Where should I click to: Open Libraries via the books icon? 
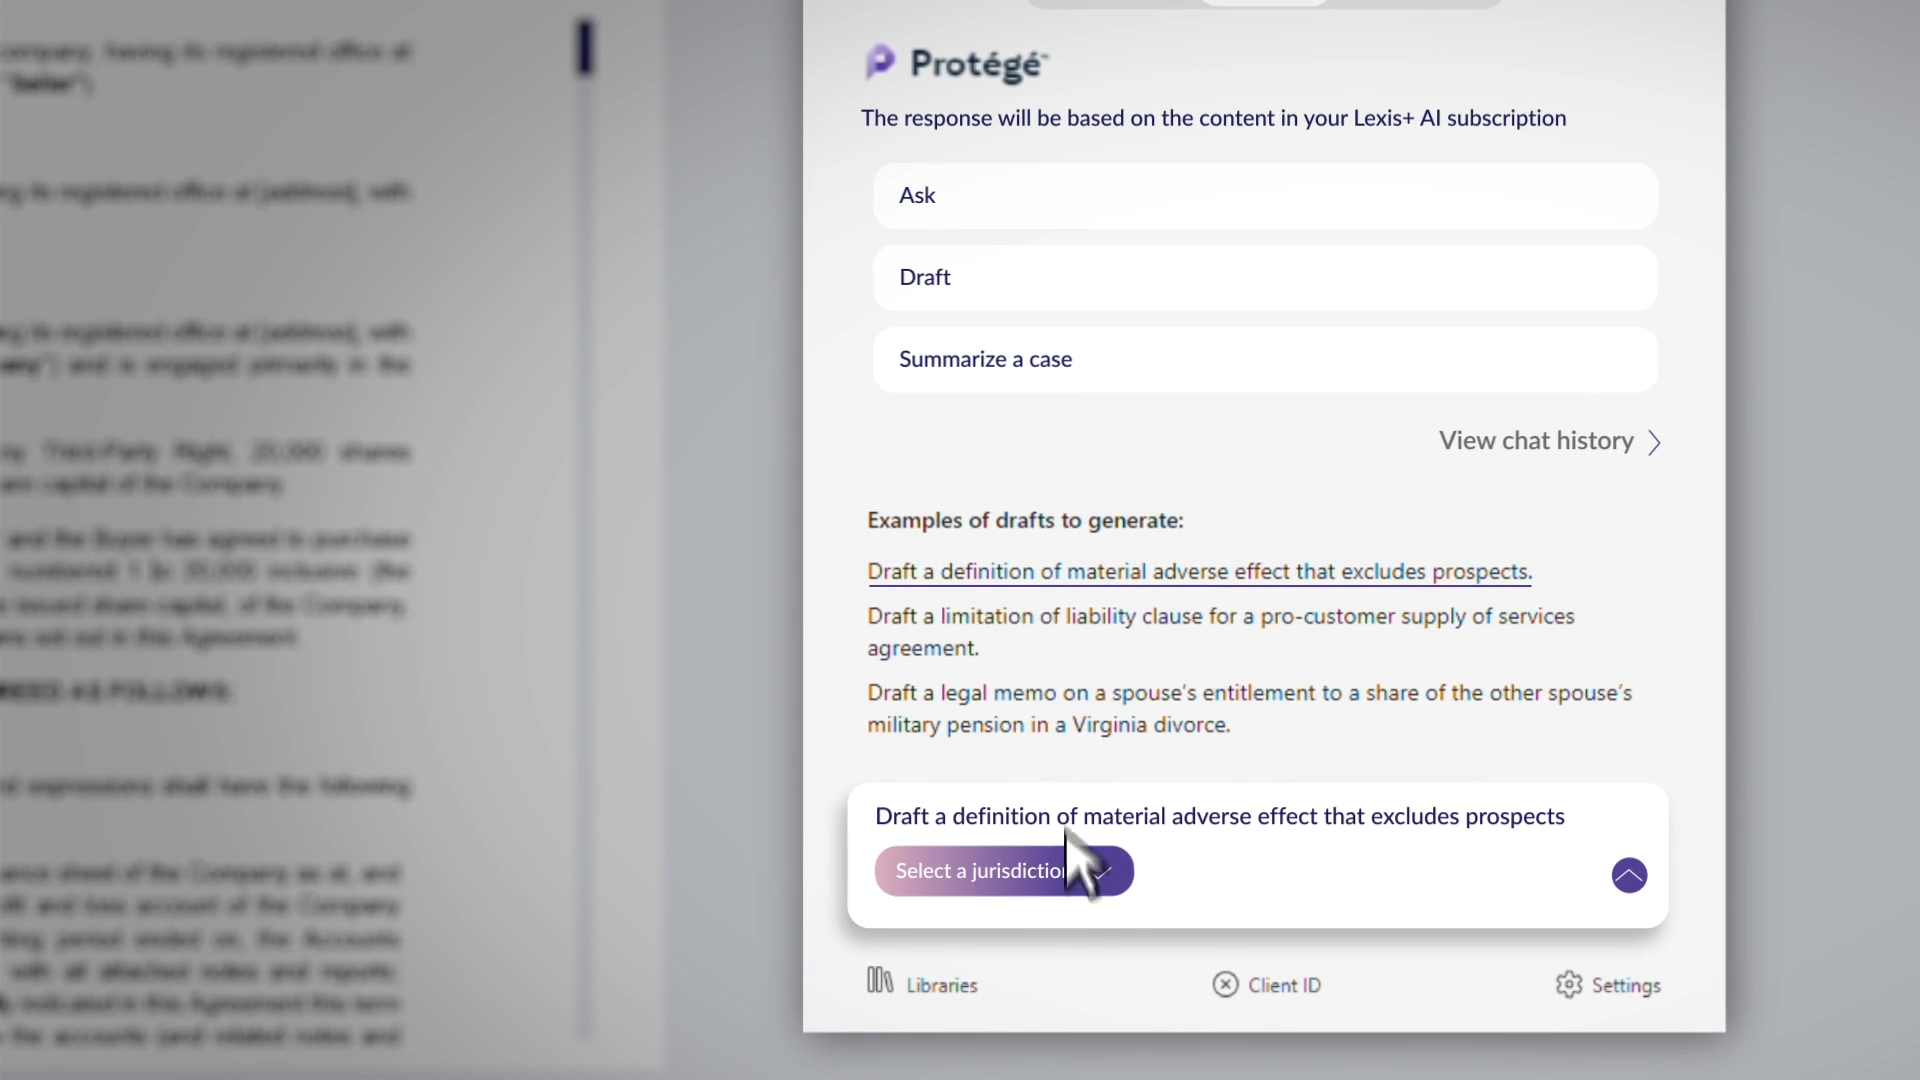point(880,981)
